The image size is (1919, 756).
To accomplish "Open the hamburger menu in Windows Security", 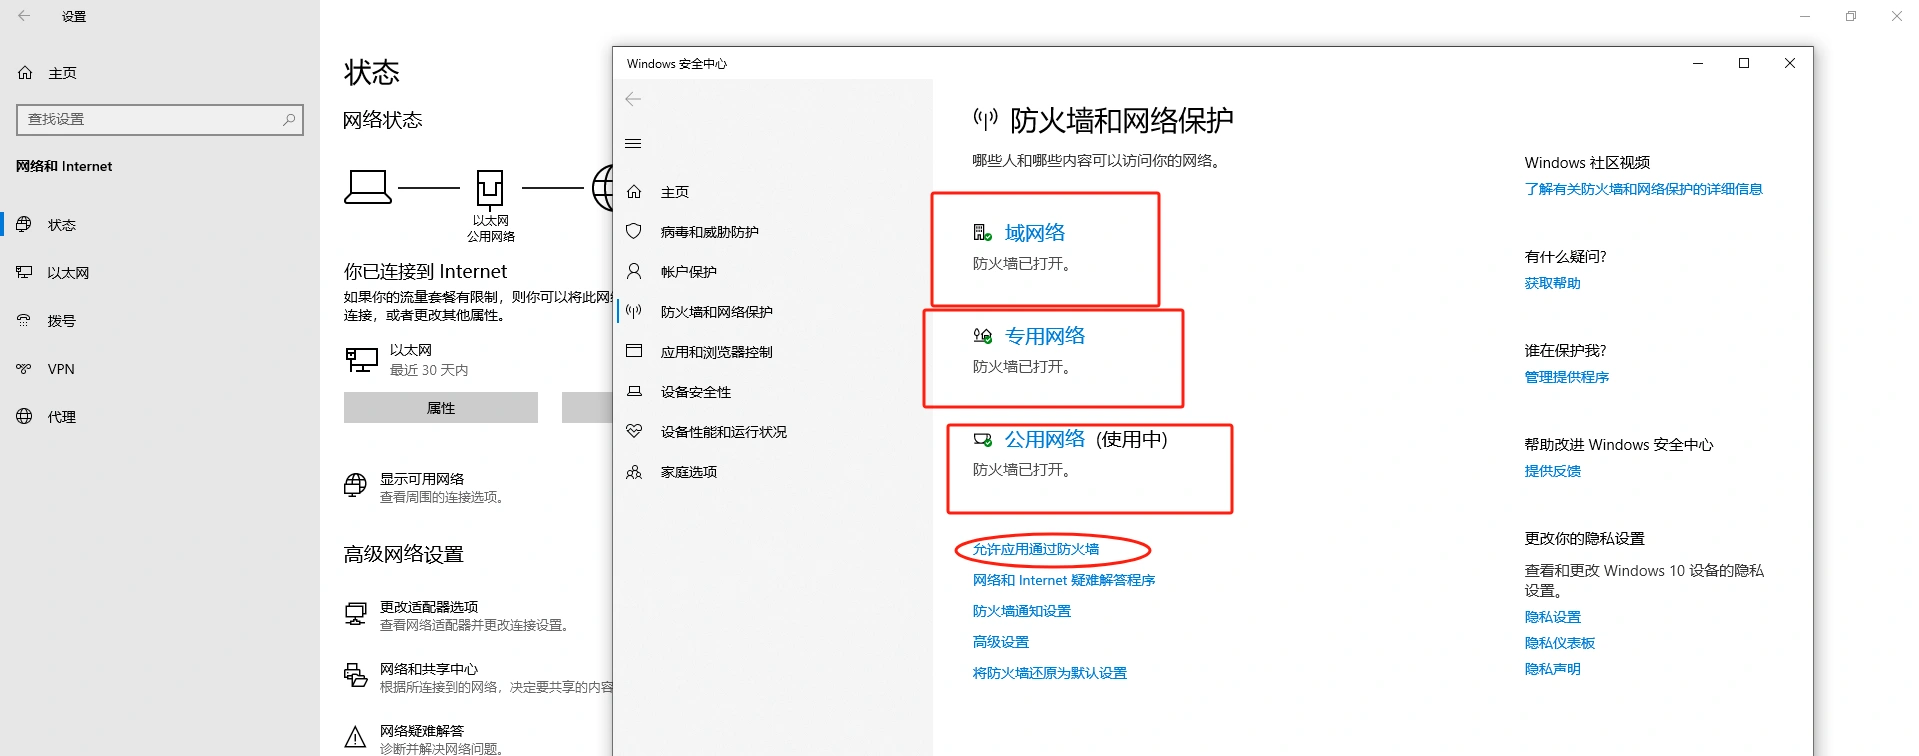I will (x=633, y=144).
